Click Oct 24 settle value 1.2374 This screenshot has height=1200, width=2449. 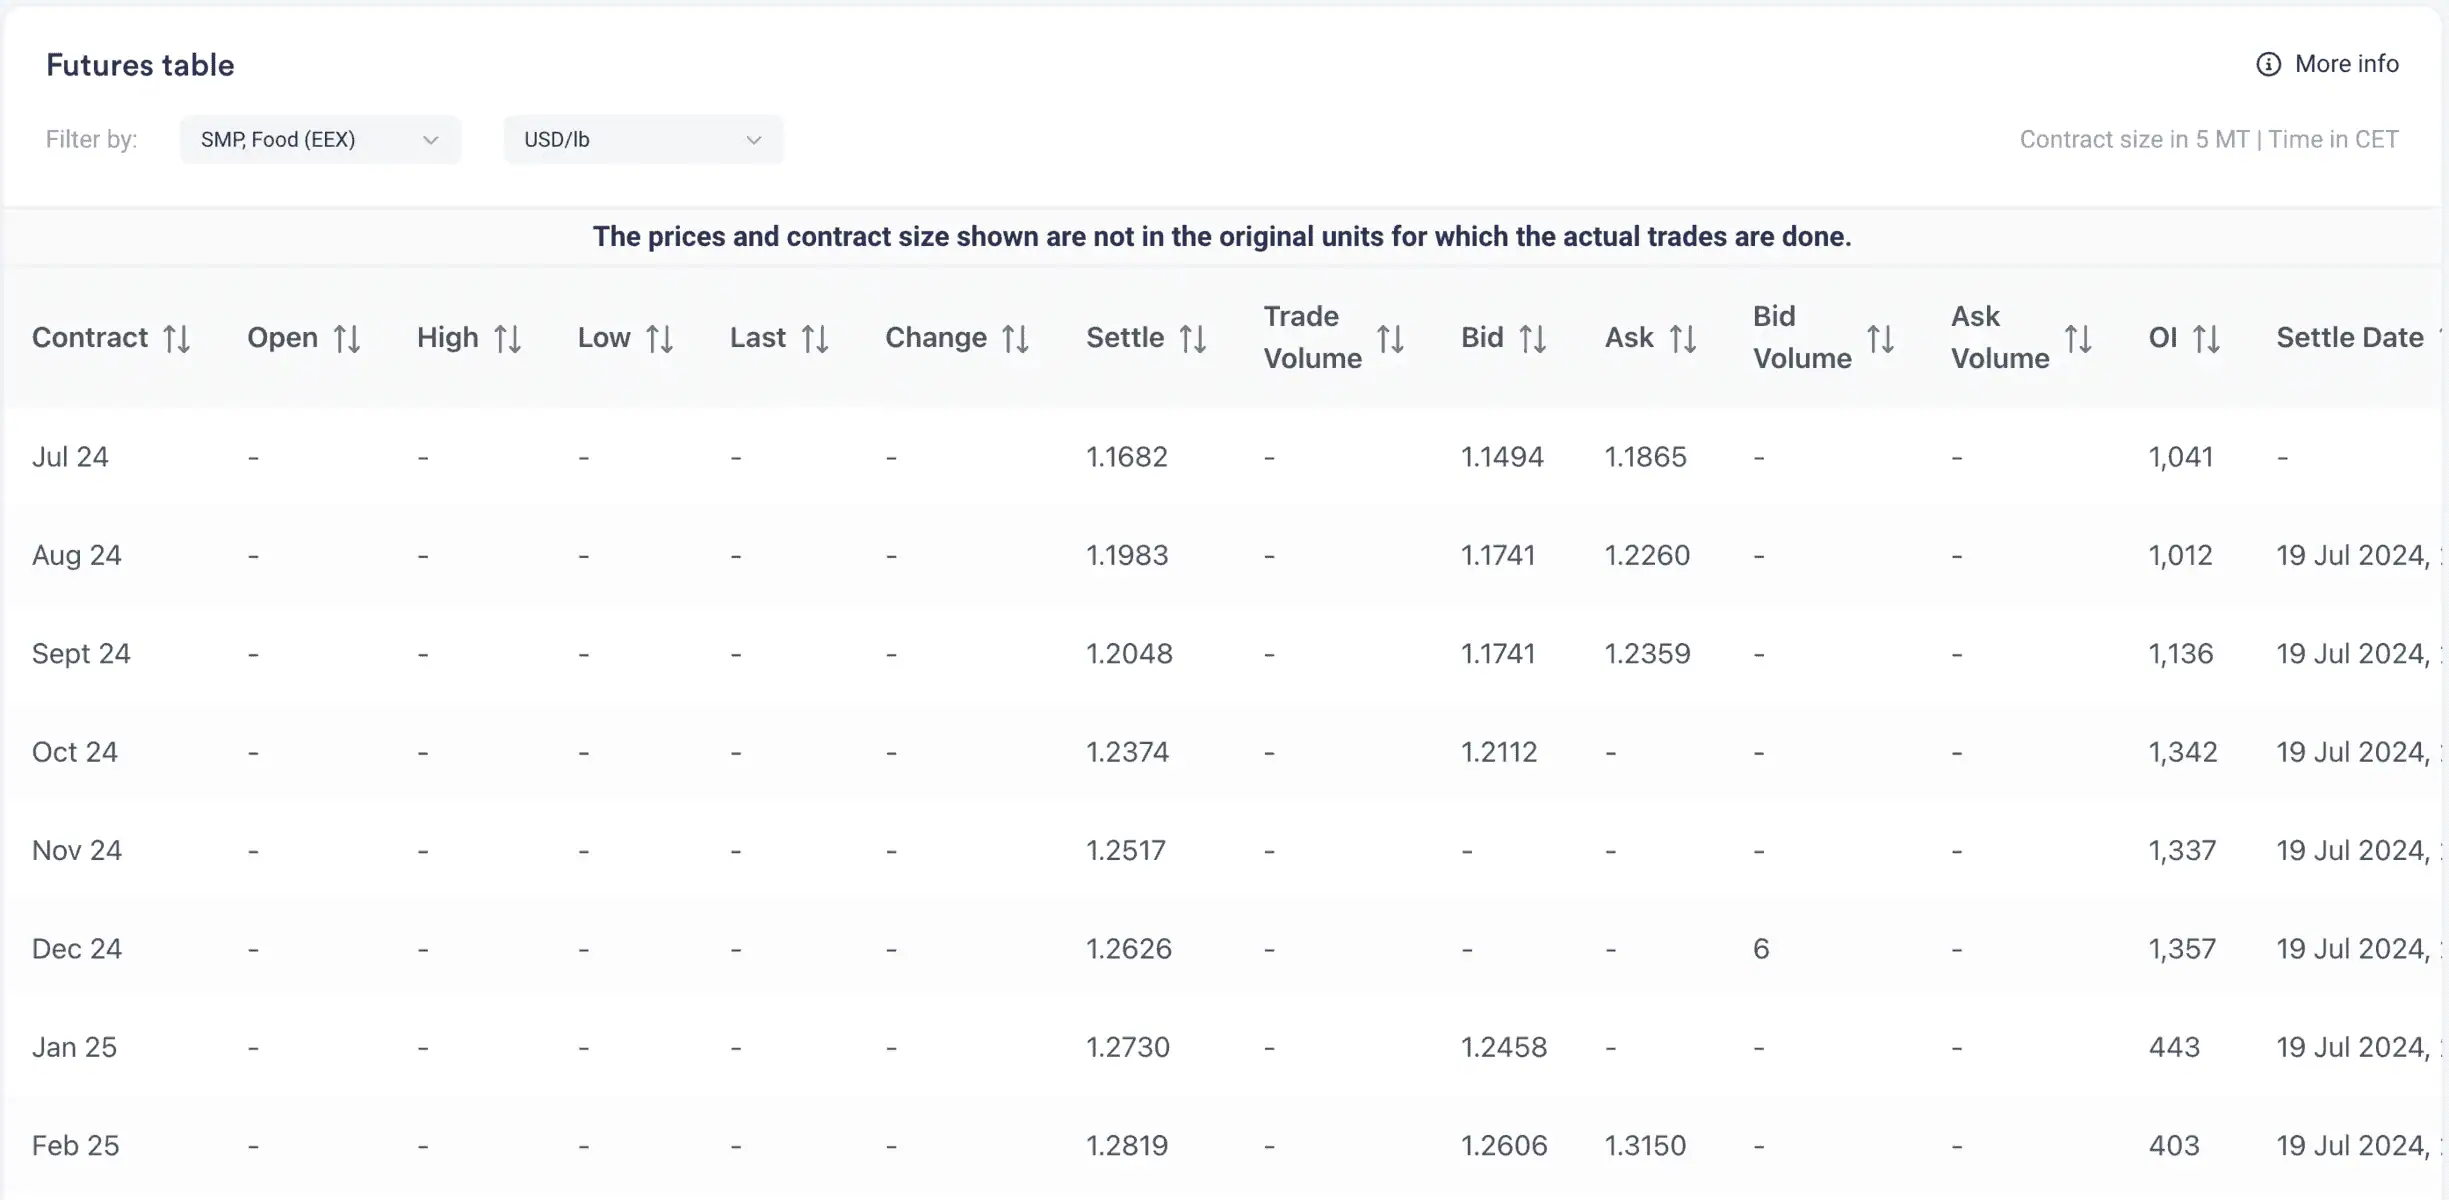point(1128,752)
